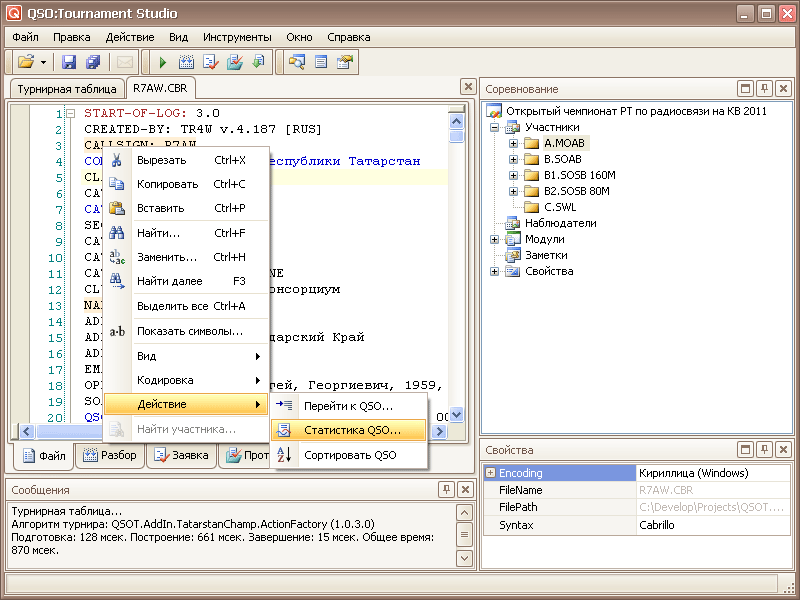Choose Статистика QSO from the submenu
Image resolution: width=800 pixels, height=600 pixels.
[x=351, y=430]
